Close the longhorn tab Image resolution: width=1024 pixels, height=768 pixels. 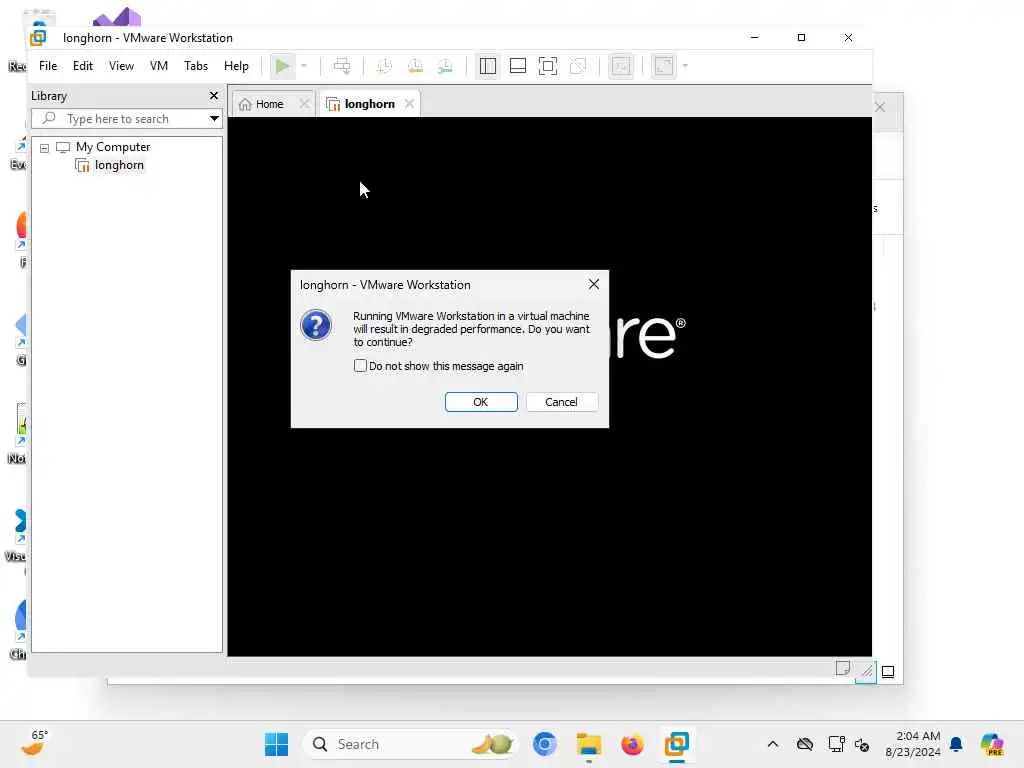[409, 104]
